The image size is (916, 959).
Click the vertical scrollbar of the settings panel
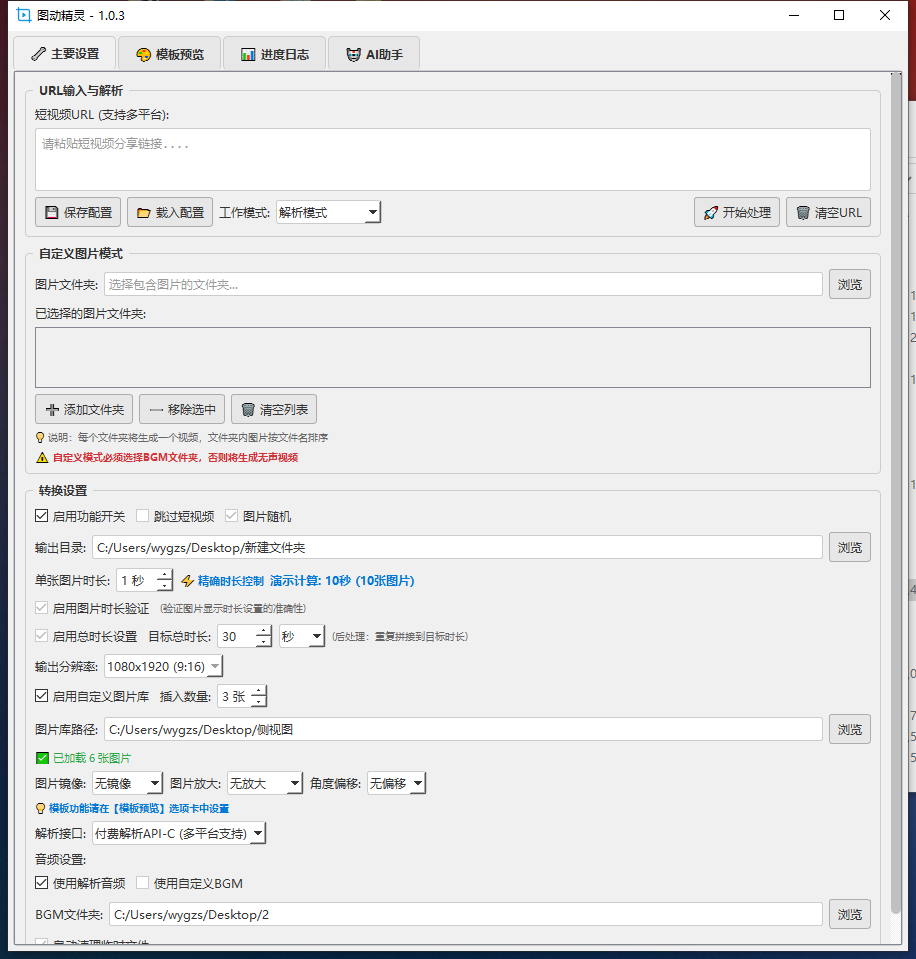pos(895,500)
